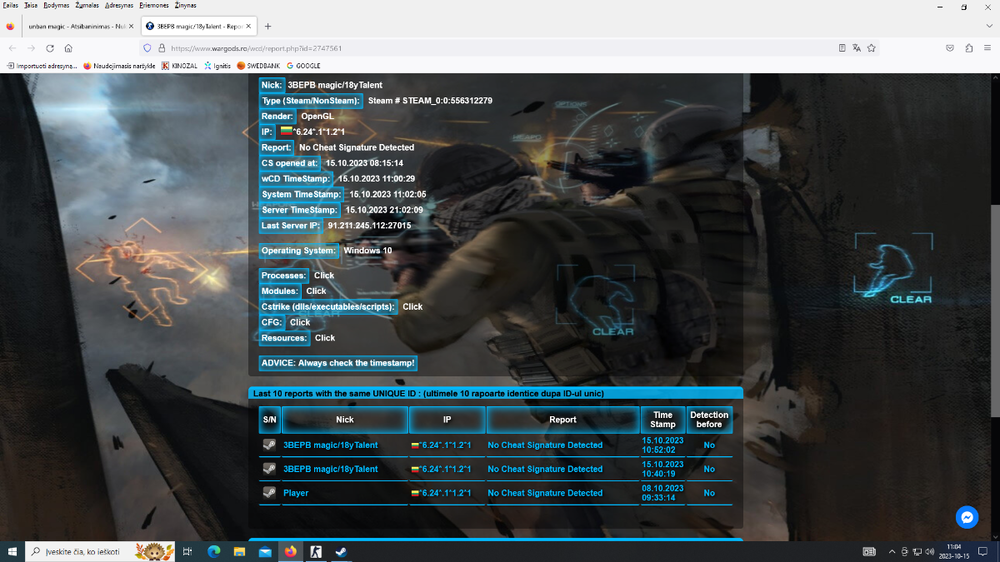Open the Naudojimasis naršykle bookmark

click(119, 66)
